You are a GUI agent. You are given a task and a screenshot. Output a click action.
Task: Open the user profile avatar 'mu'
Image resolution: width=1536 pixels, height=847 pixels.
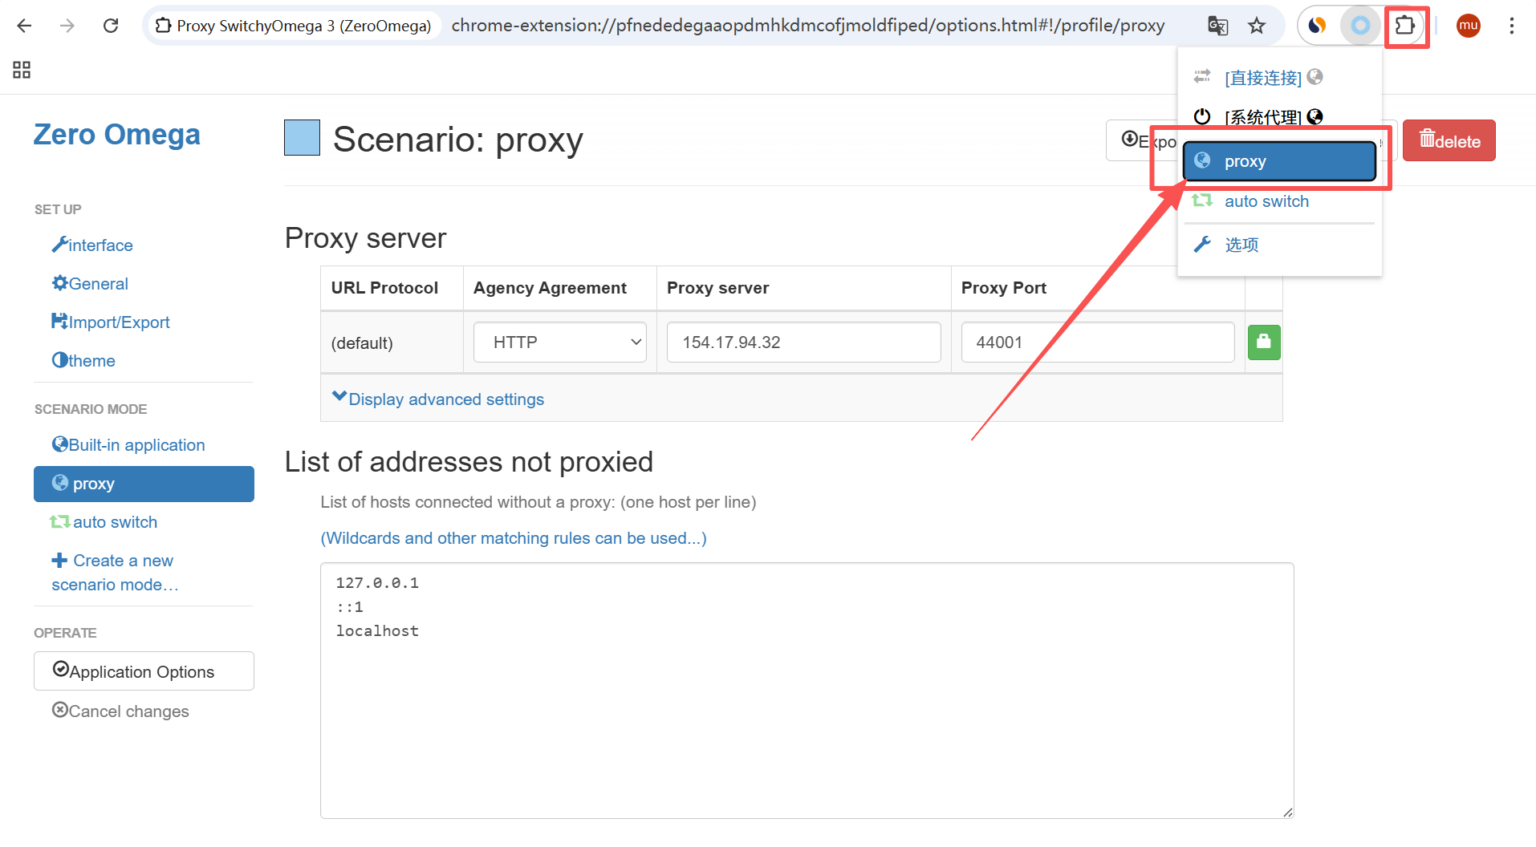[x=1468, y=26]
